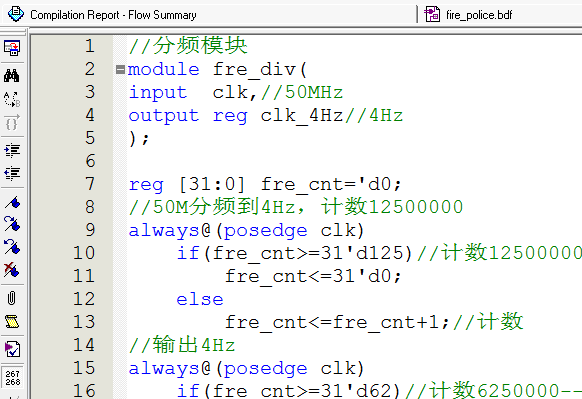The image size is (582, 399).
Task: Open the fire_police.bdf tab
Action: point(479,15)
